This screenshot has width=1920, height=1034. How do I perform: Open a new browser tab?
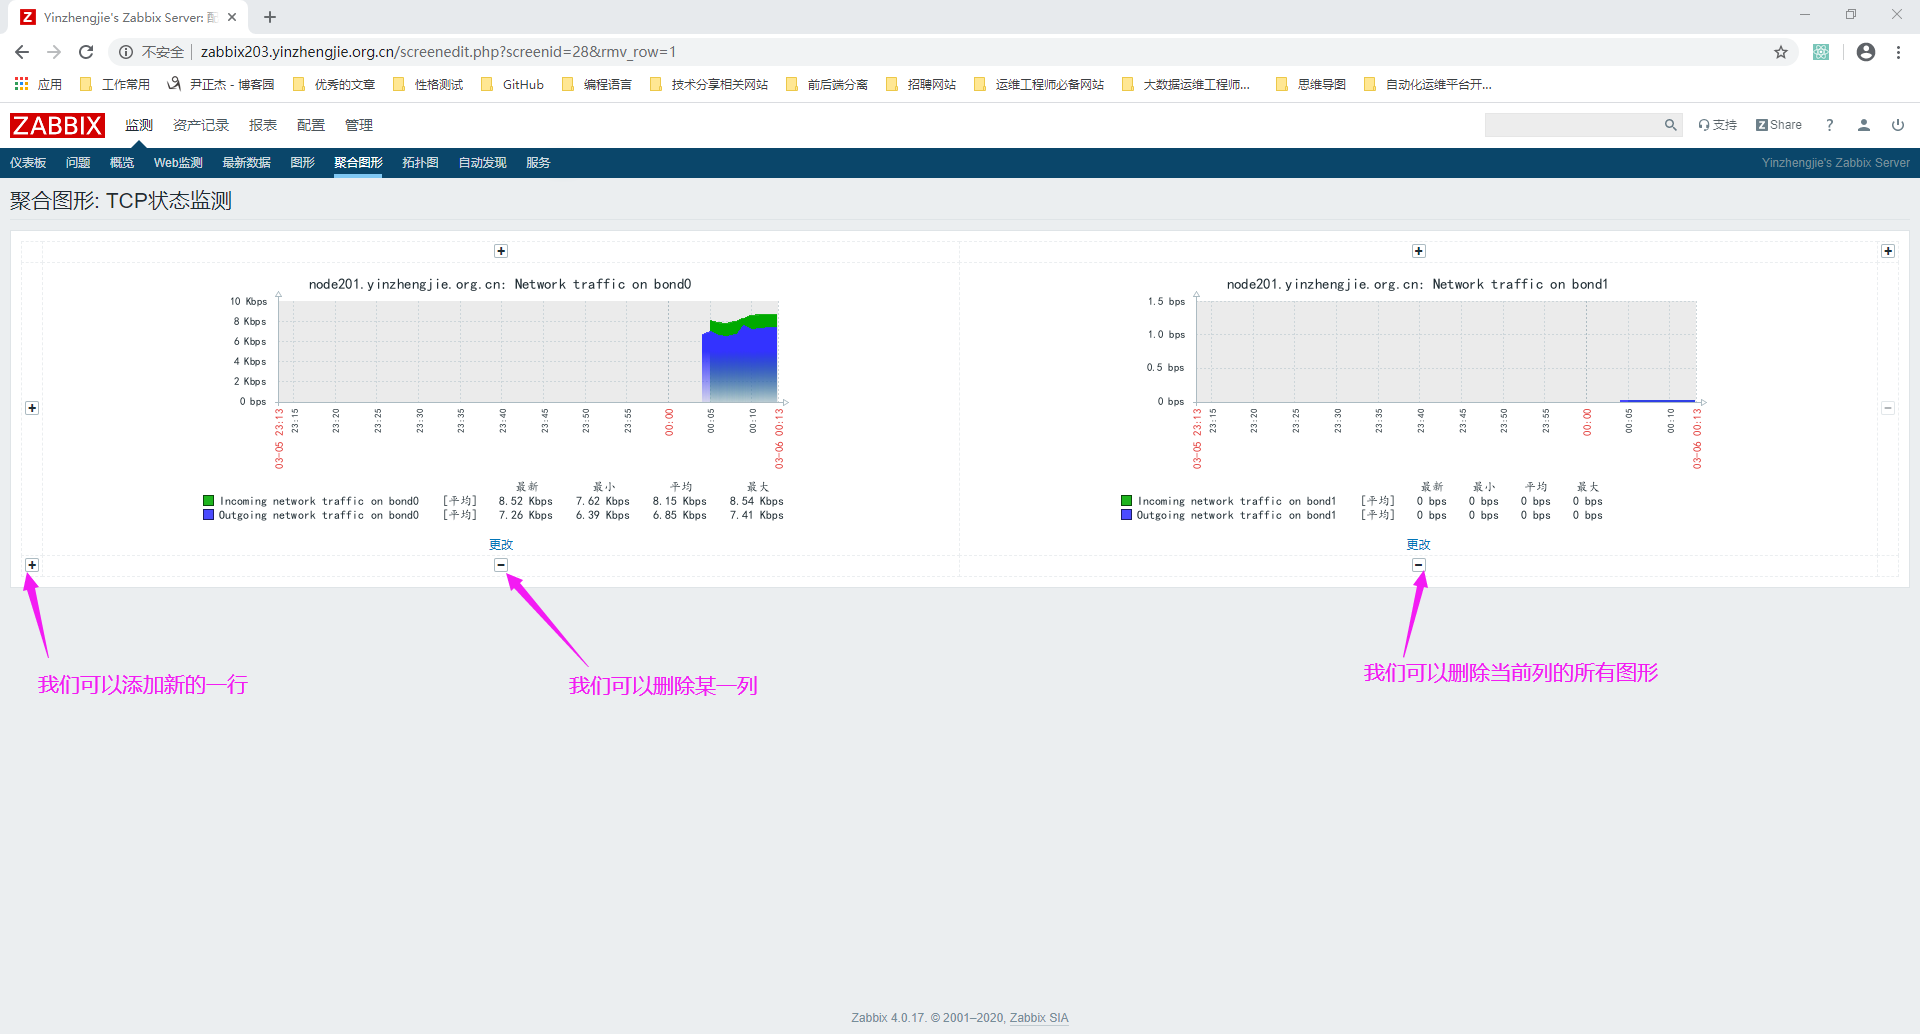(x=270, y=17)
